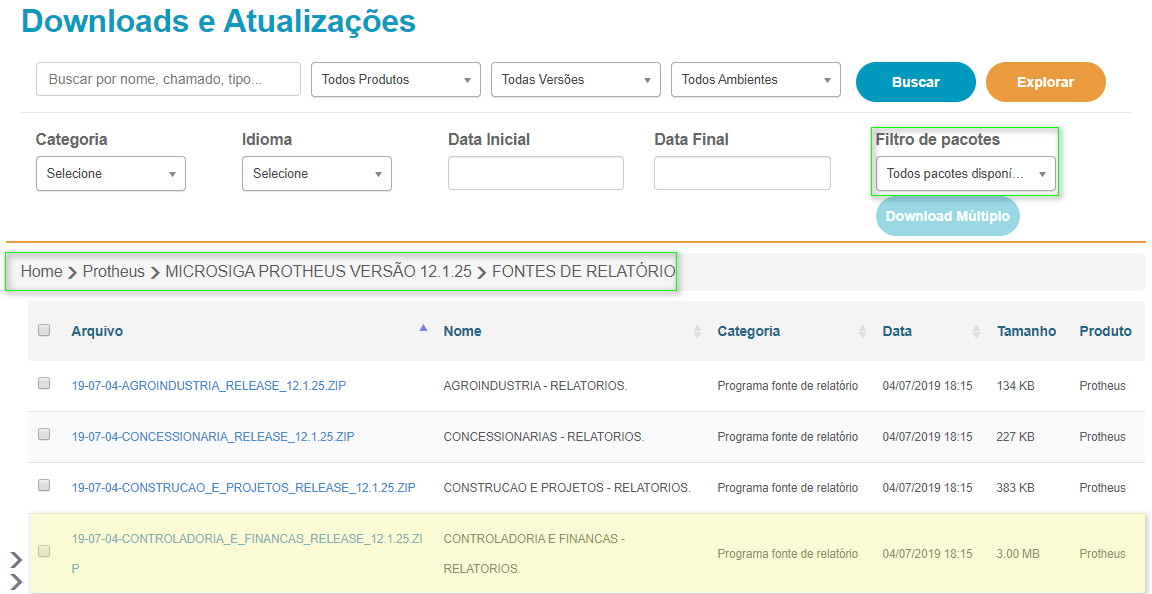Open the Idioma Selecione dropdown
The height and width of the screenshot is (594, 1152).
[x=317, y=174]
